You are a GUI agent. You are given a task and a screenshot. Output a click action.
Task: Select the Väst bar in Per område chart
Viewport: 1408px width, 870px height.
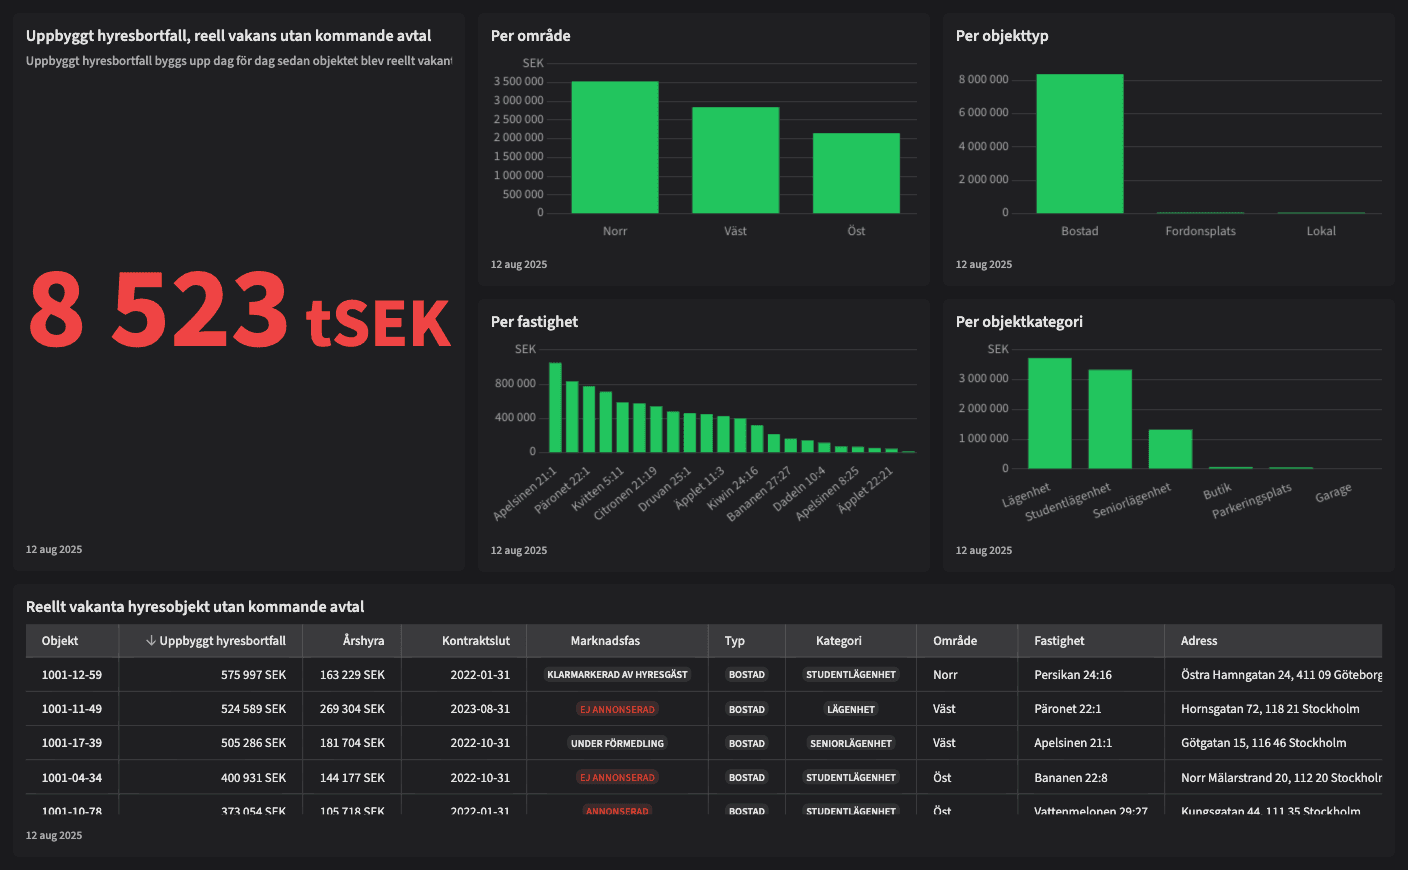pyautogui.click(x=735, y=160)
